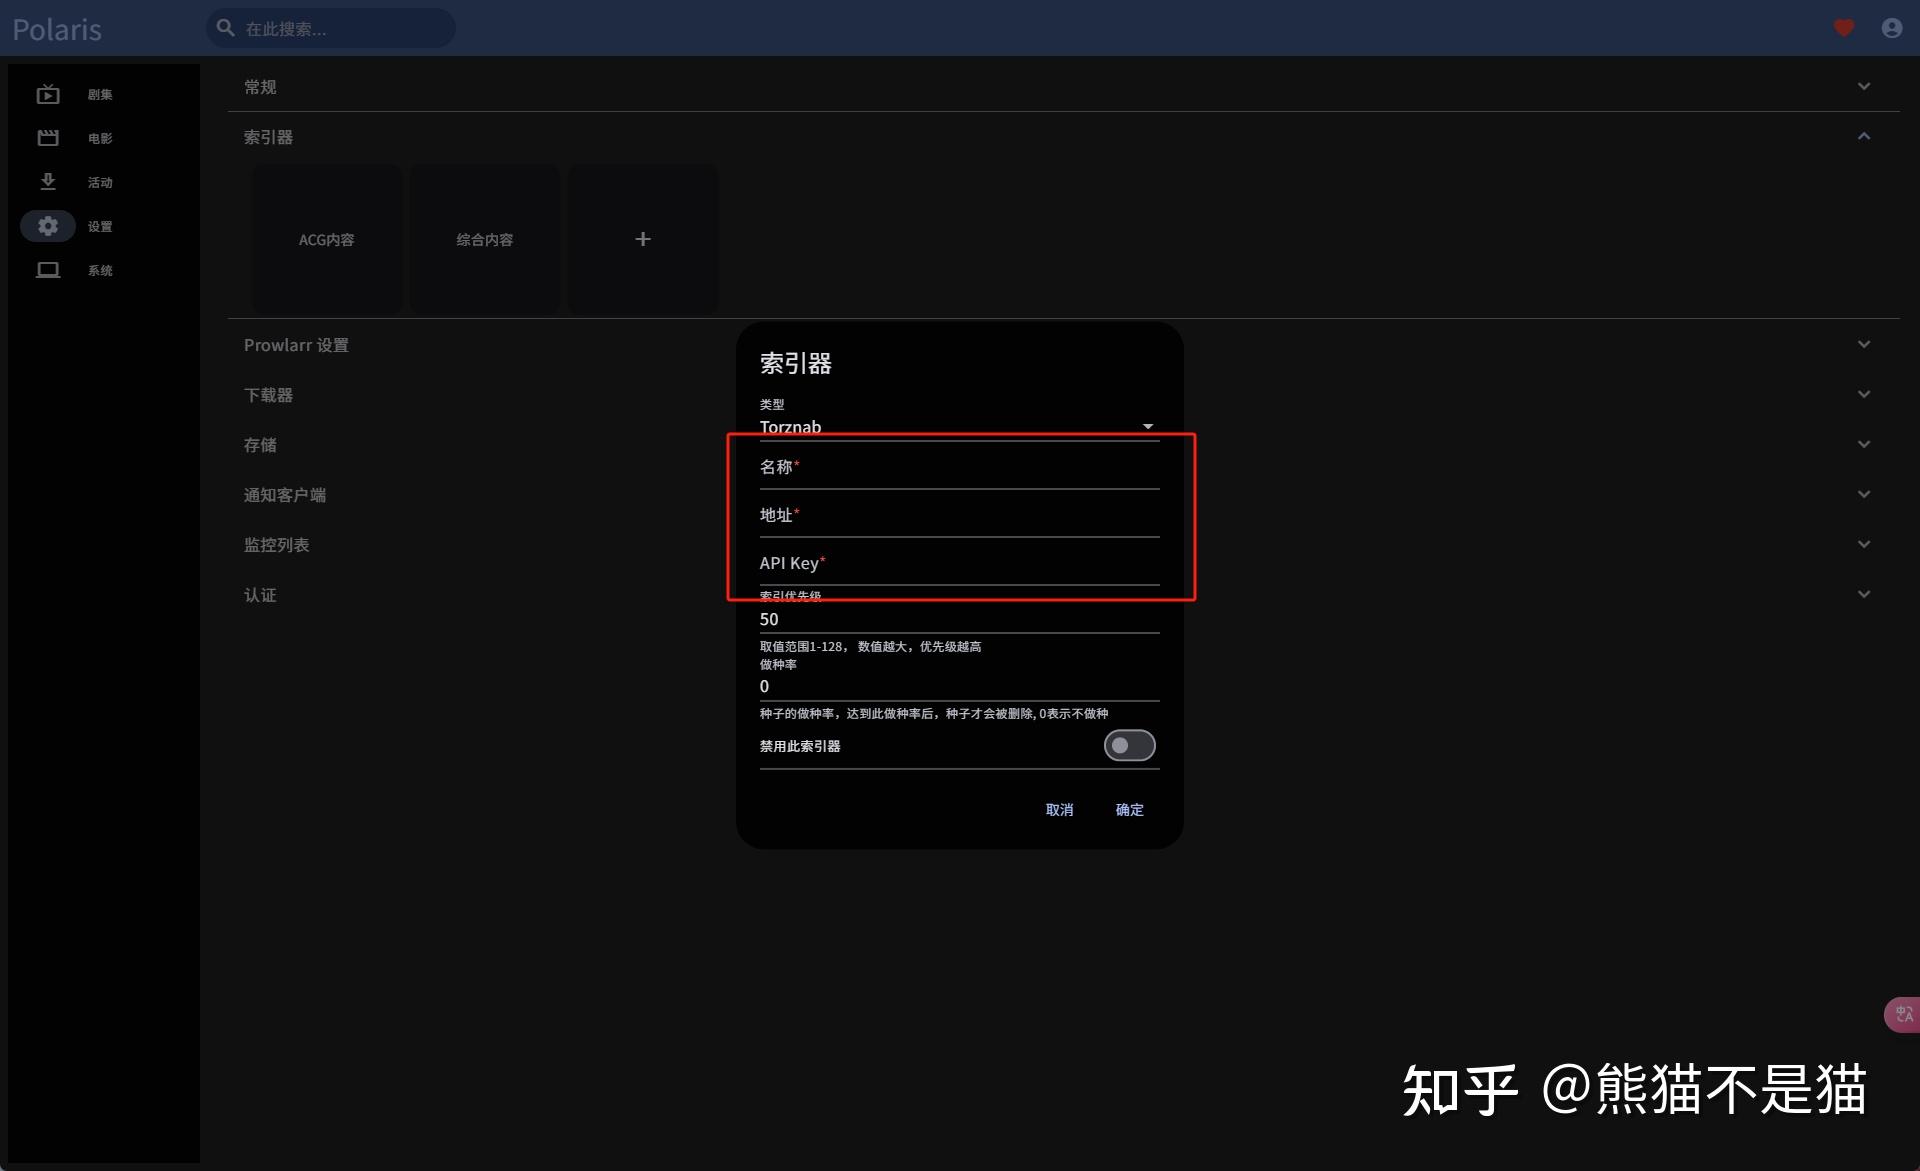The height and width of the screenshot is (1171, 1920).
Task: Click the Polaris logo link
Action: [x=57, y=29]
